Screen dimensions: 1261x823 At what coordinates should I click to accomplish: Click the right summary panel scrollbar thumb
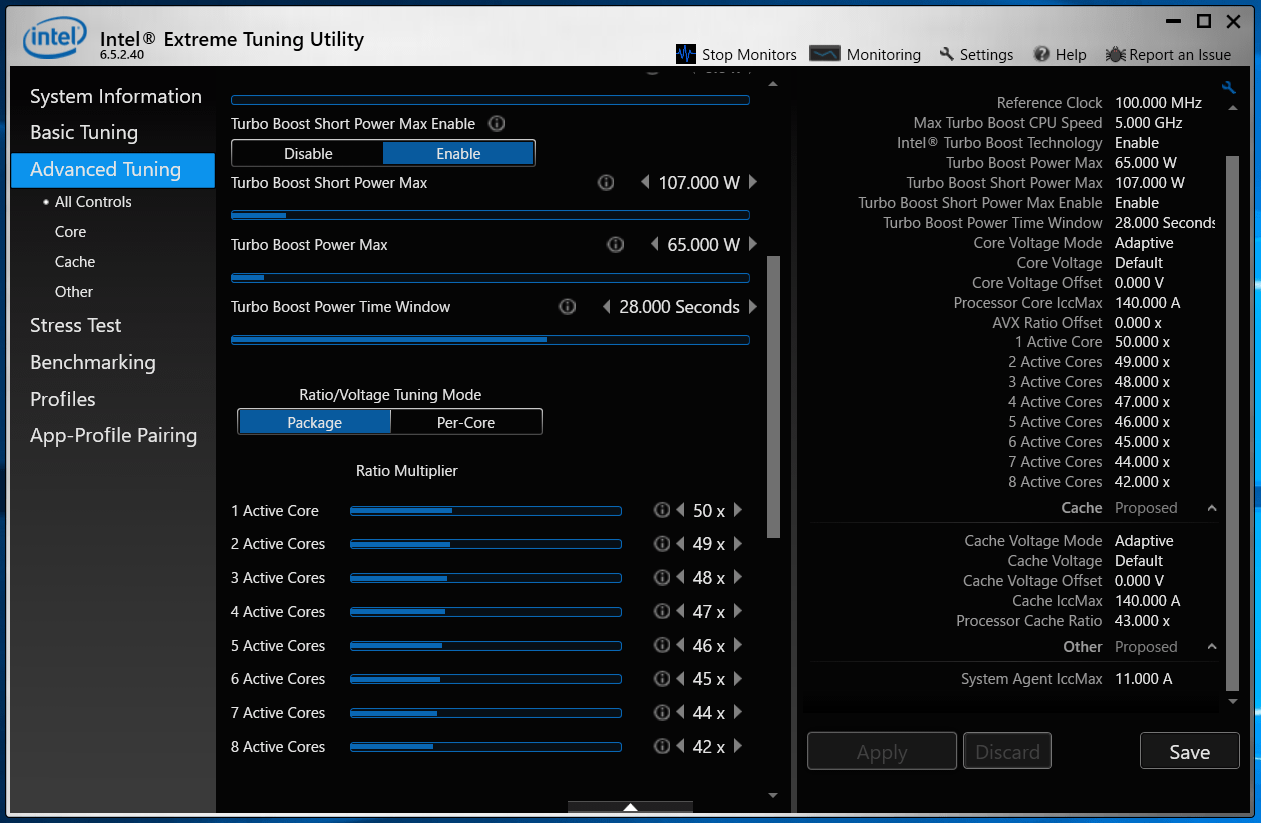[x=1232, y=424]
